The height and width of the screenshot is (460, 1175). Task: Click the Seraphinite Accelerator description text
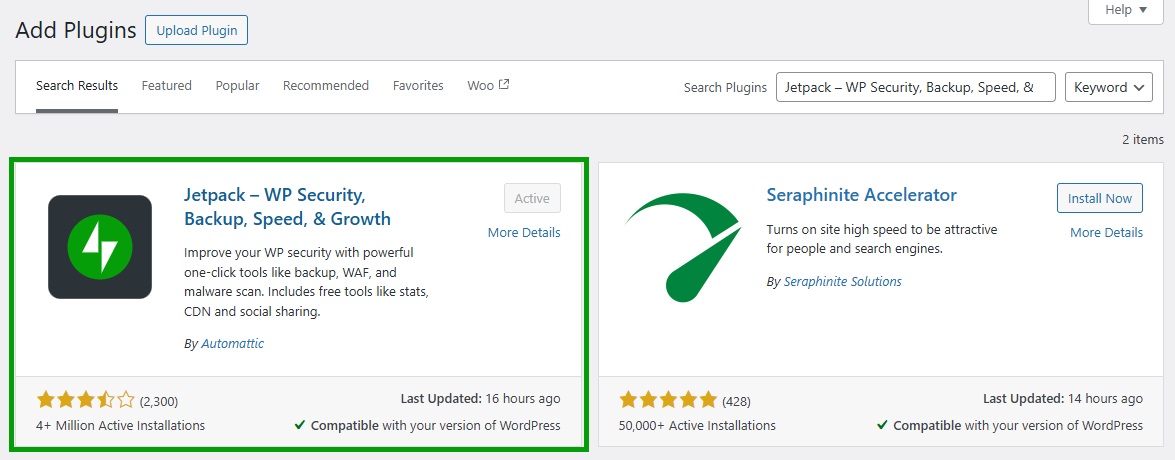click(x=882, y=238)
